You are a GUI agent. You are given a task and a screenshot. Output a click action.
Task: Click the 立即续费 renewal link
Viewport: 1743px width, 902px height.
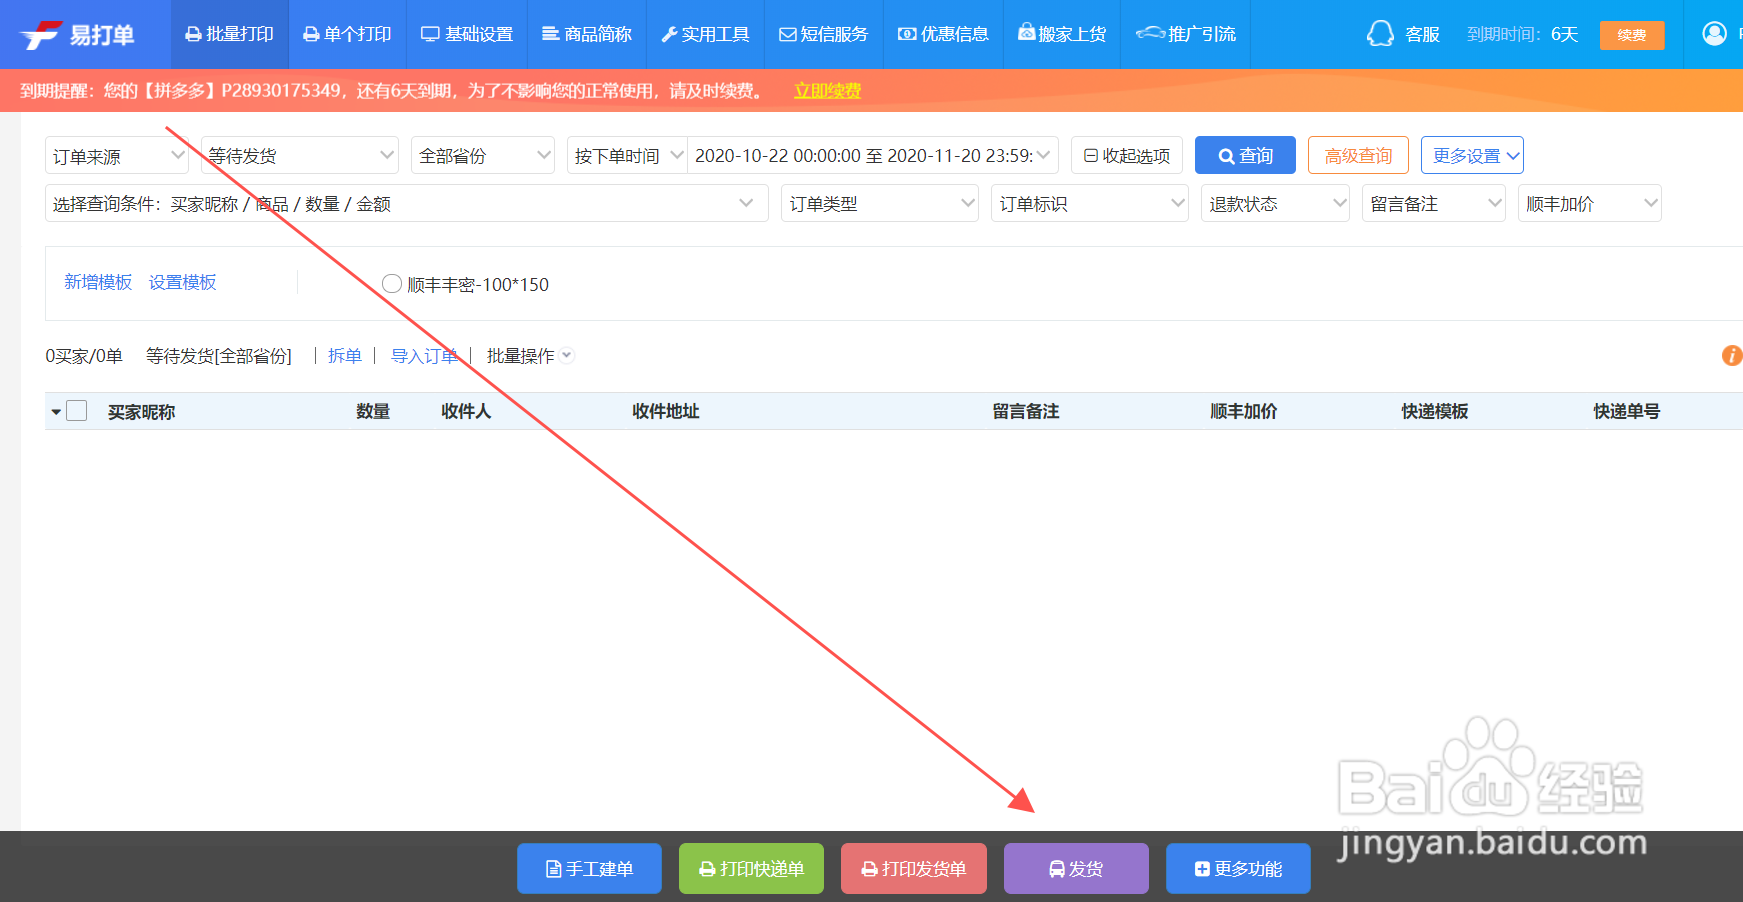click(x=826, y=91)
